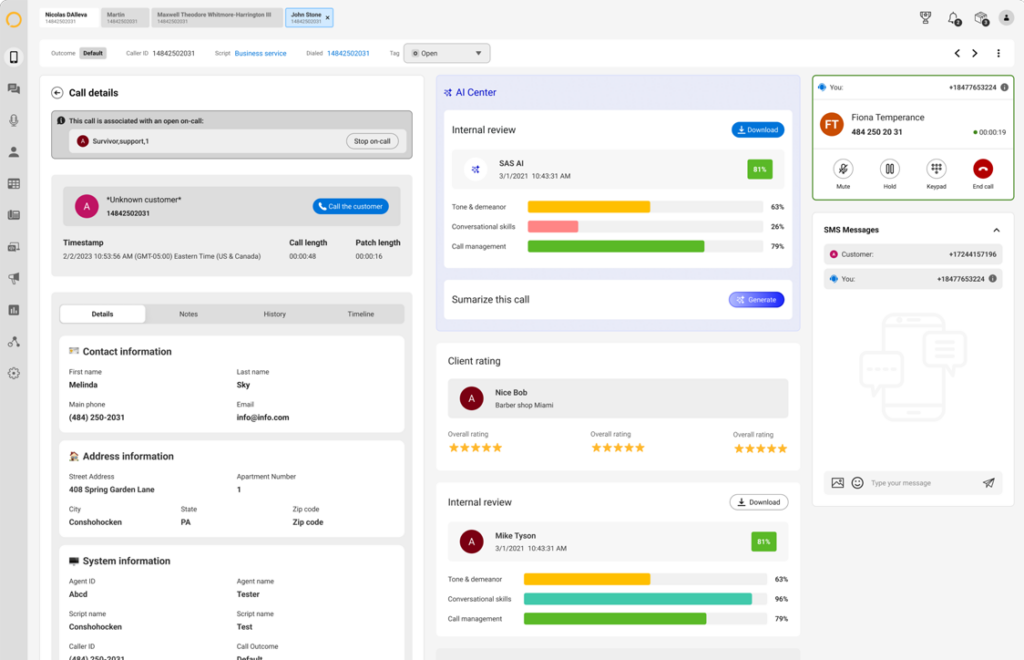Click the Fiona Temperance FT avatar

pyautogui.click(x=831, y=124)
